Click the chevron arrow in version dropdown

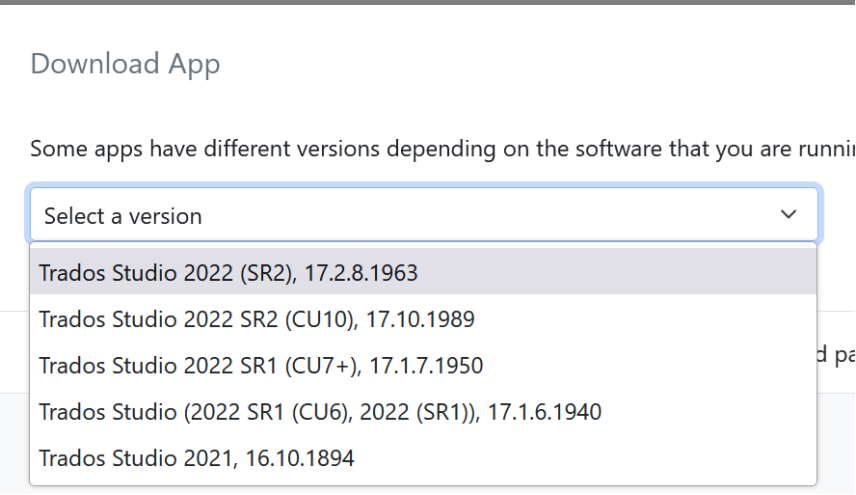pyautogui.click(x=789, y=215)
